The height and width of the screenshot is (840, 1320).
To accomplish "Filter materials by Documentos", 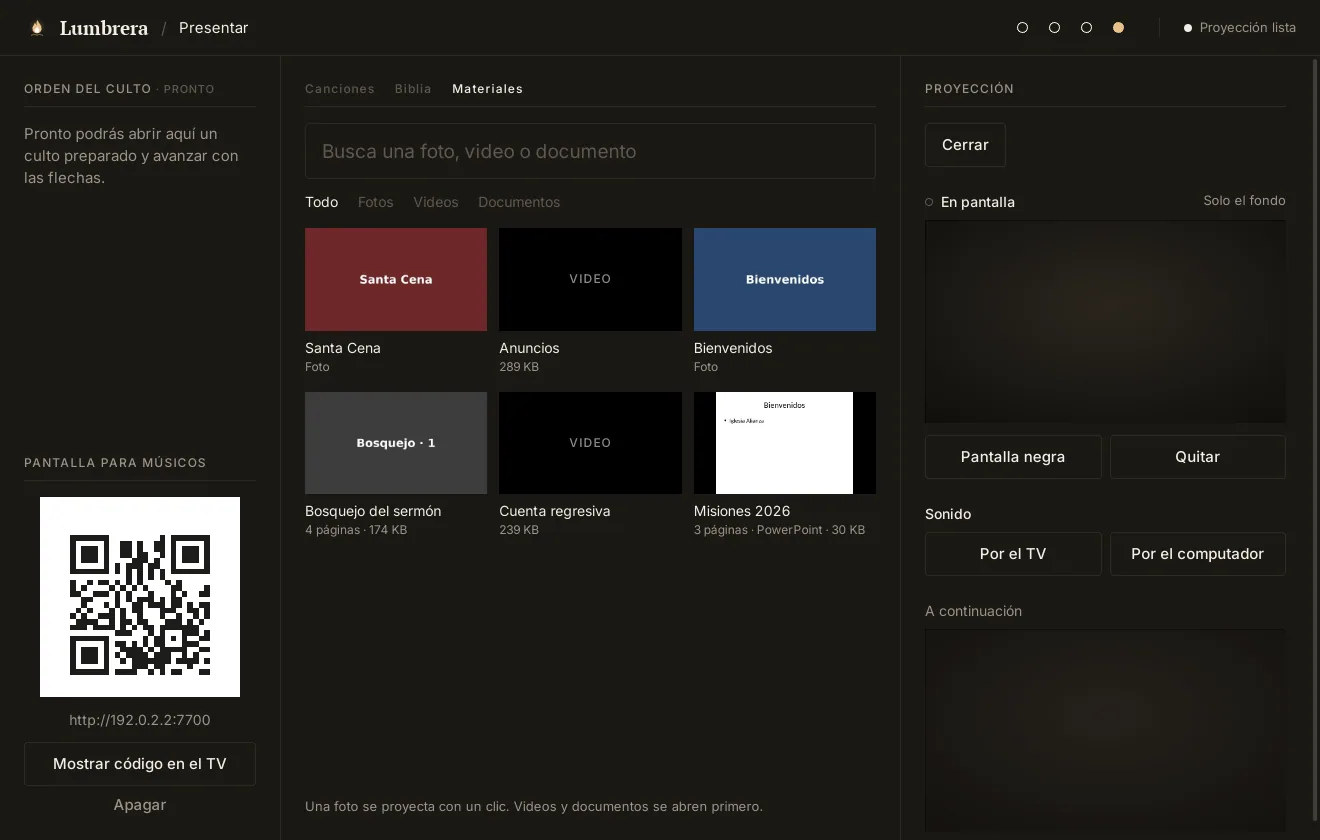I will (x=519, y=202).
